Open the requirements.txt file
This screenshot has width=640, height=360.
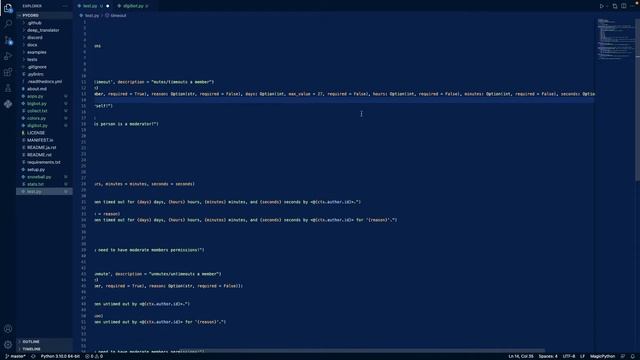point(44,162)
